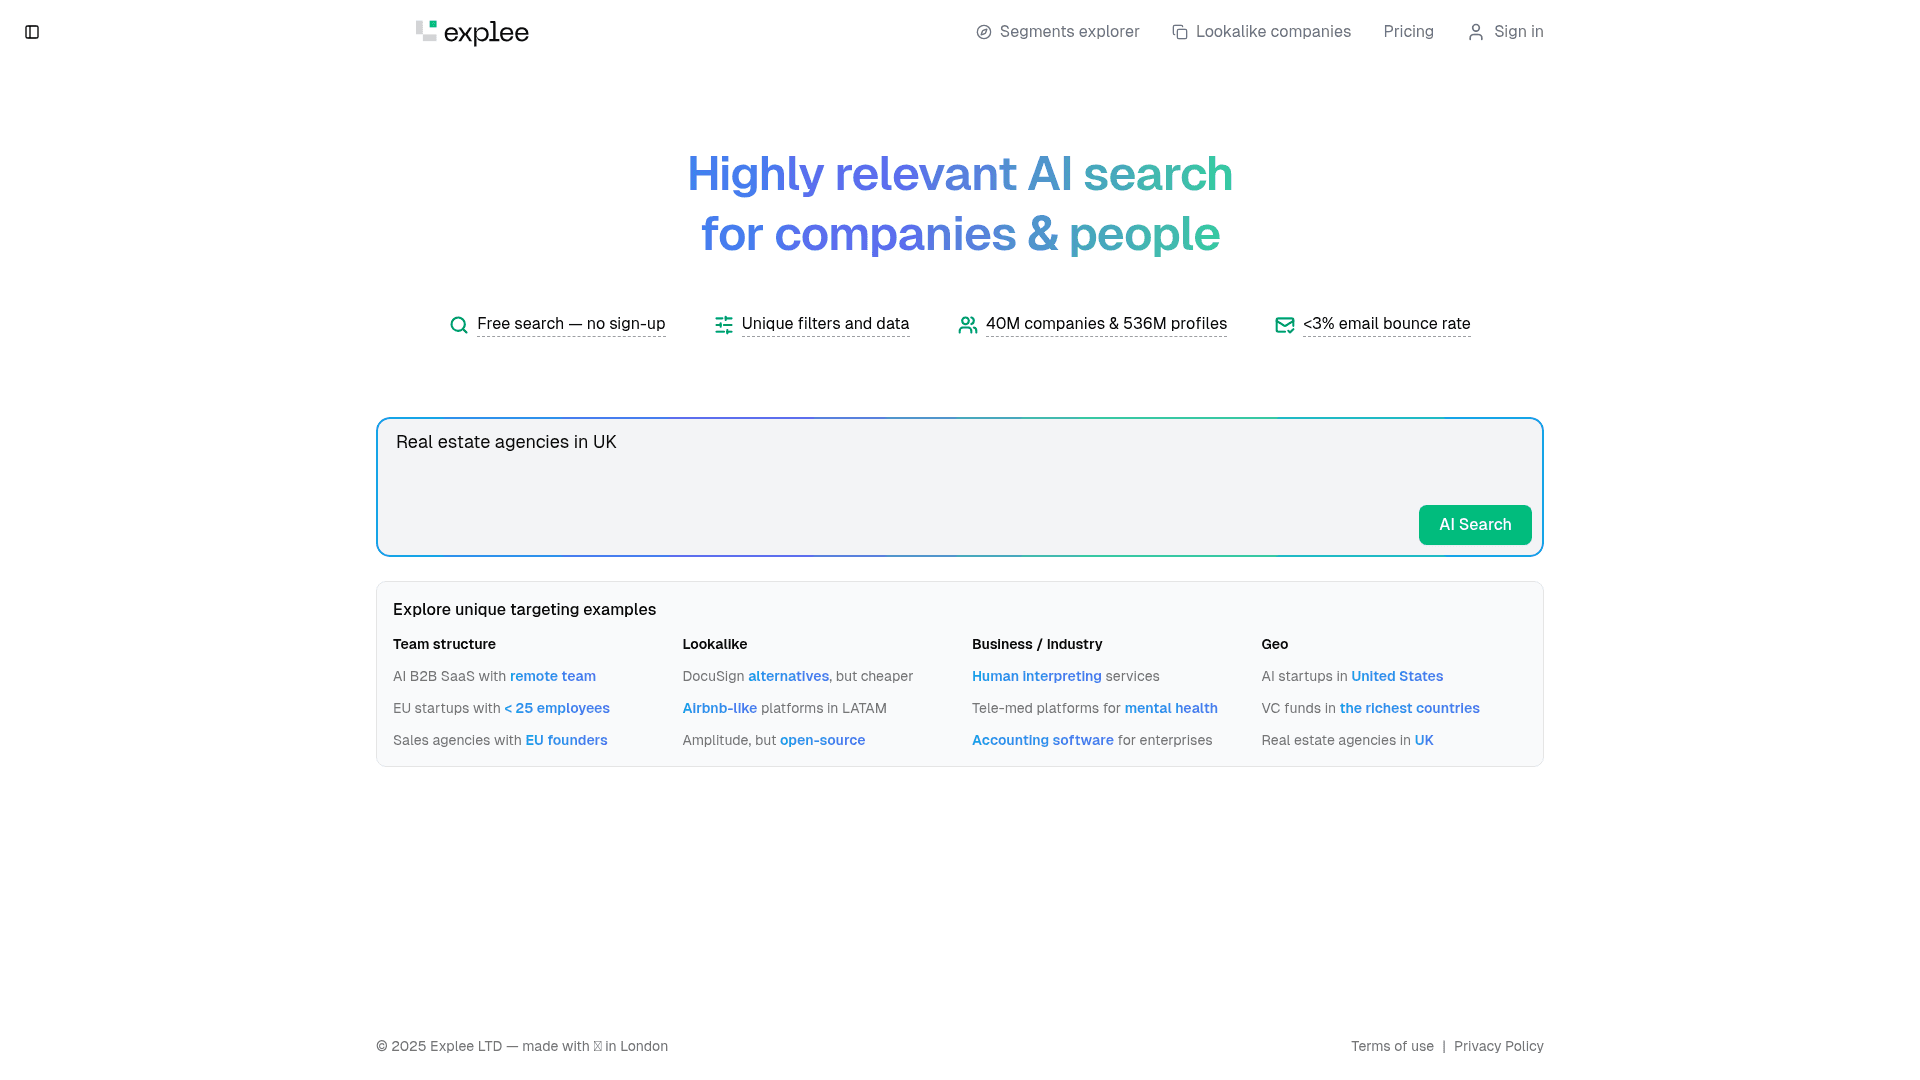Select the 'remote team' example
Screen dimensions: 1920x1080
(553, 676)
